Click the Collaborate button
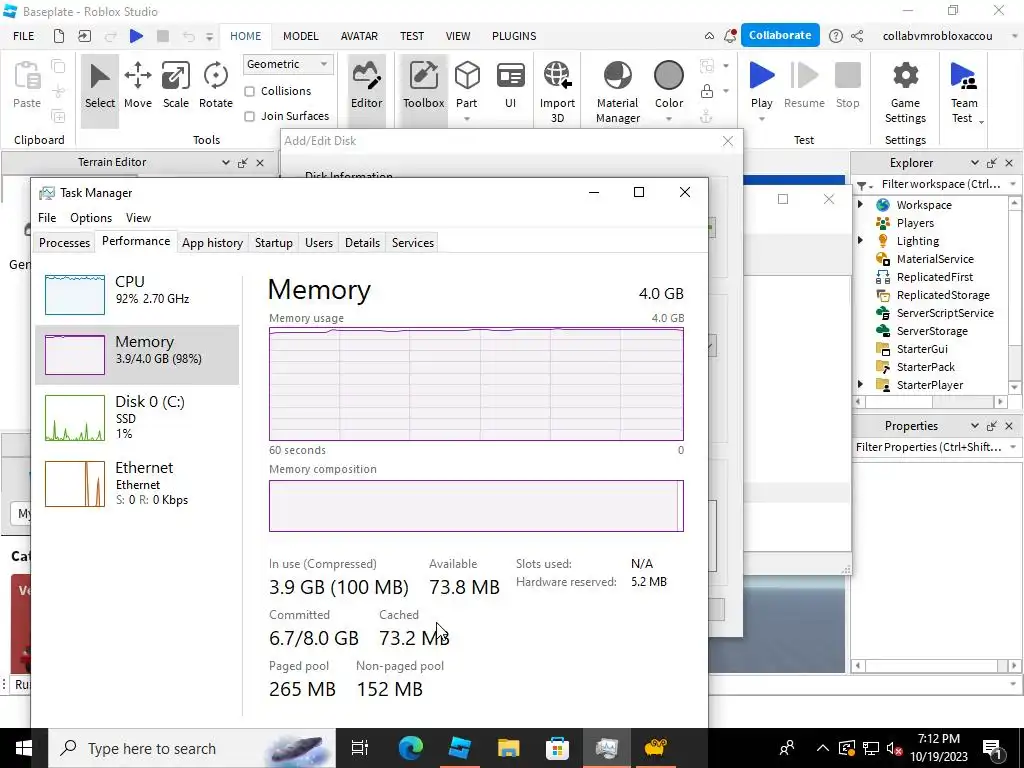Viewport: 1024px width, 768px height. point(780,35)
